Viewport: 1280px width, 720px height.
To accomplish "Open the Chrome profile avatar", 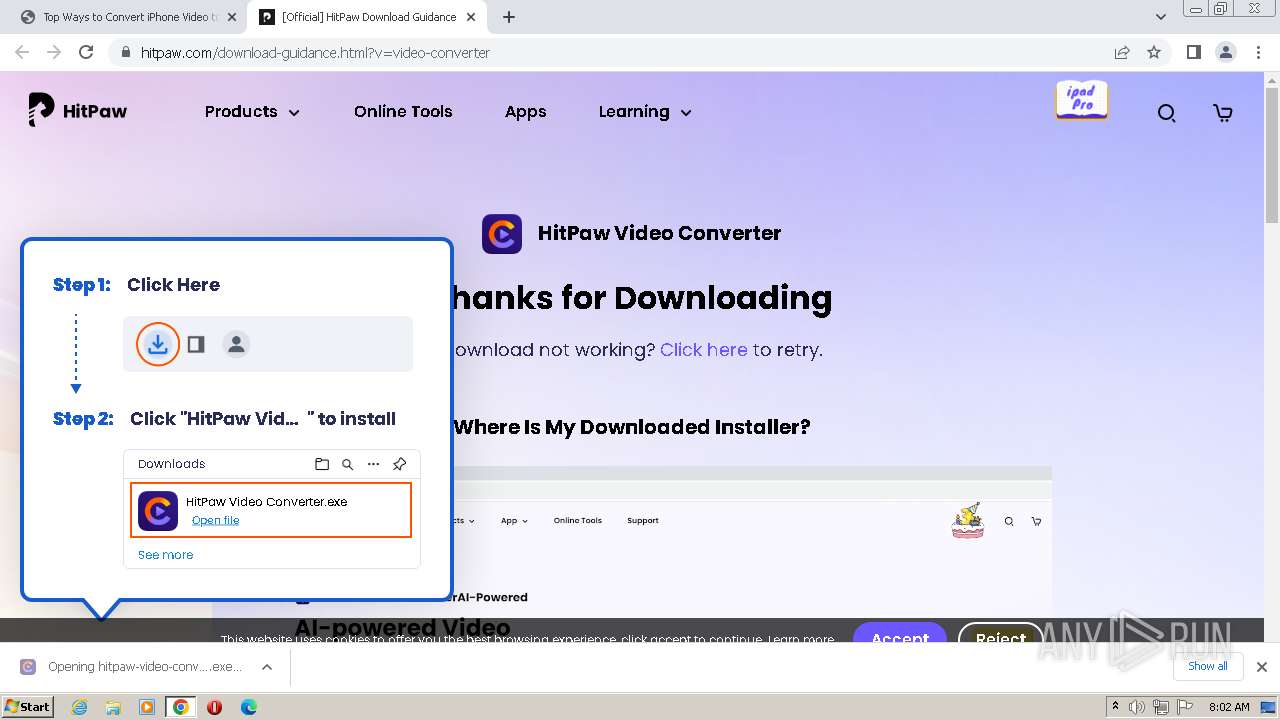I will click(1225, 52).
